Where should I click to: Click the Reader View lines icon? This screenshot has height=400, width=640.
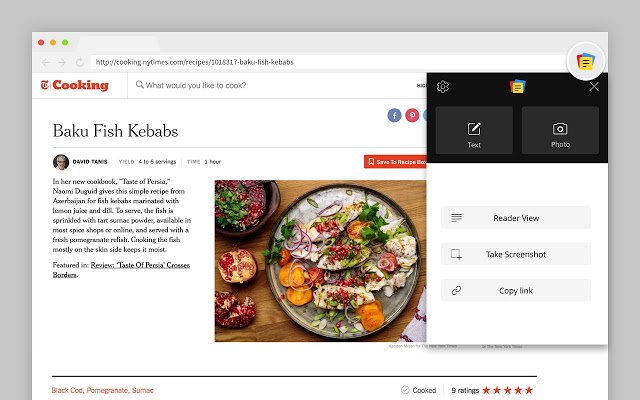456,218
